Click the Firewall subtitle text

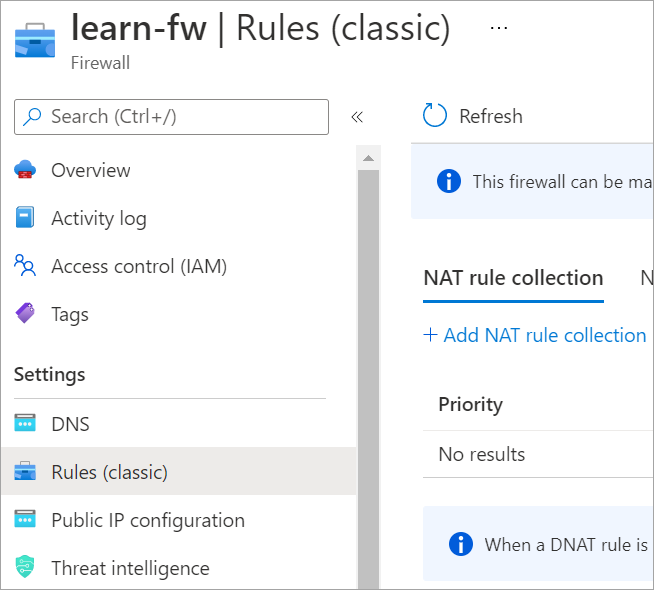[101, 63]
